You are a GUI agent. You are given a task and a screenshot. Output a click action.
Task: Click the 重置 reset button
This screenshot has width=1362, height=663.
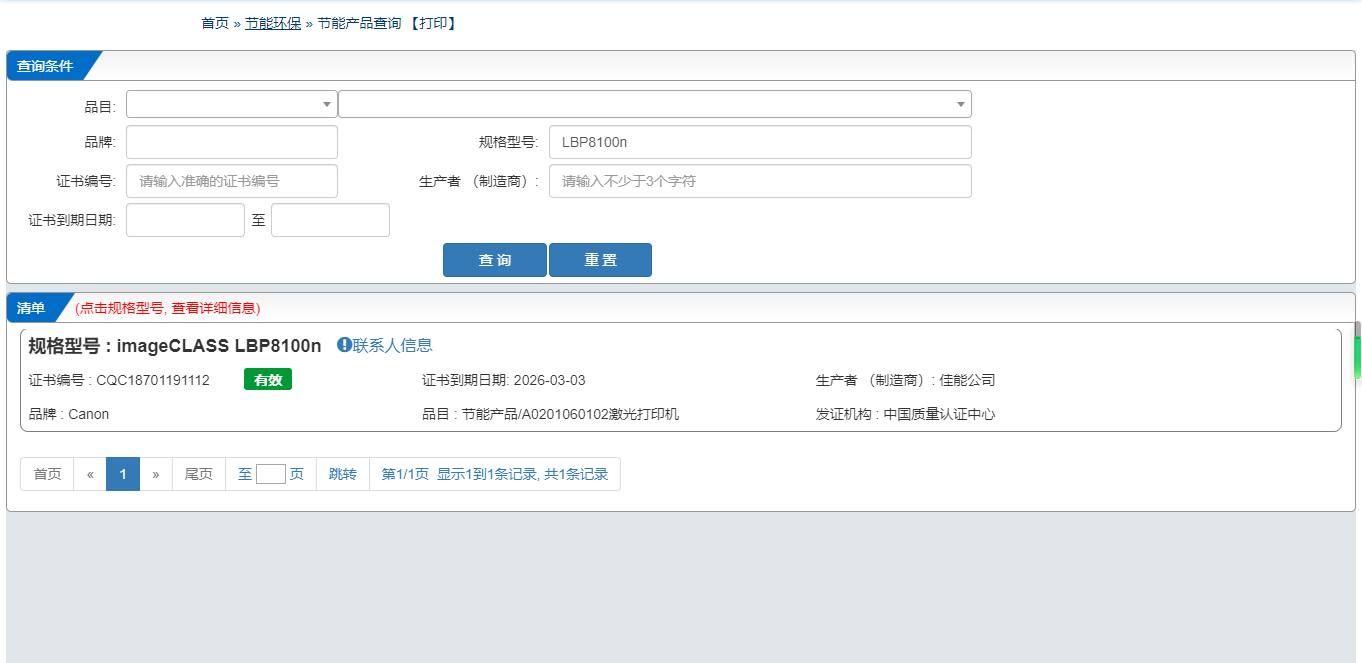[x=600, y=260]
